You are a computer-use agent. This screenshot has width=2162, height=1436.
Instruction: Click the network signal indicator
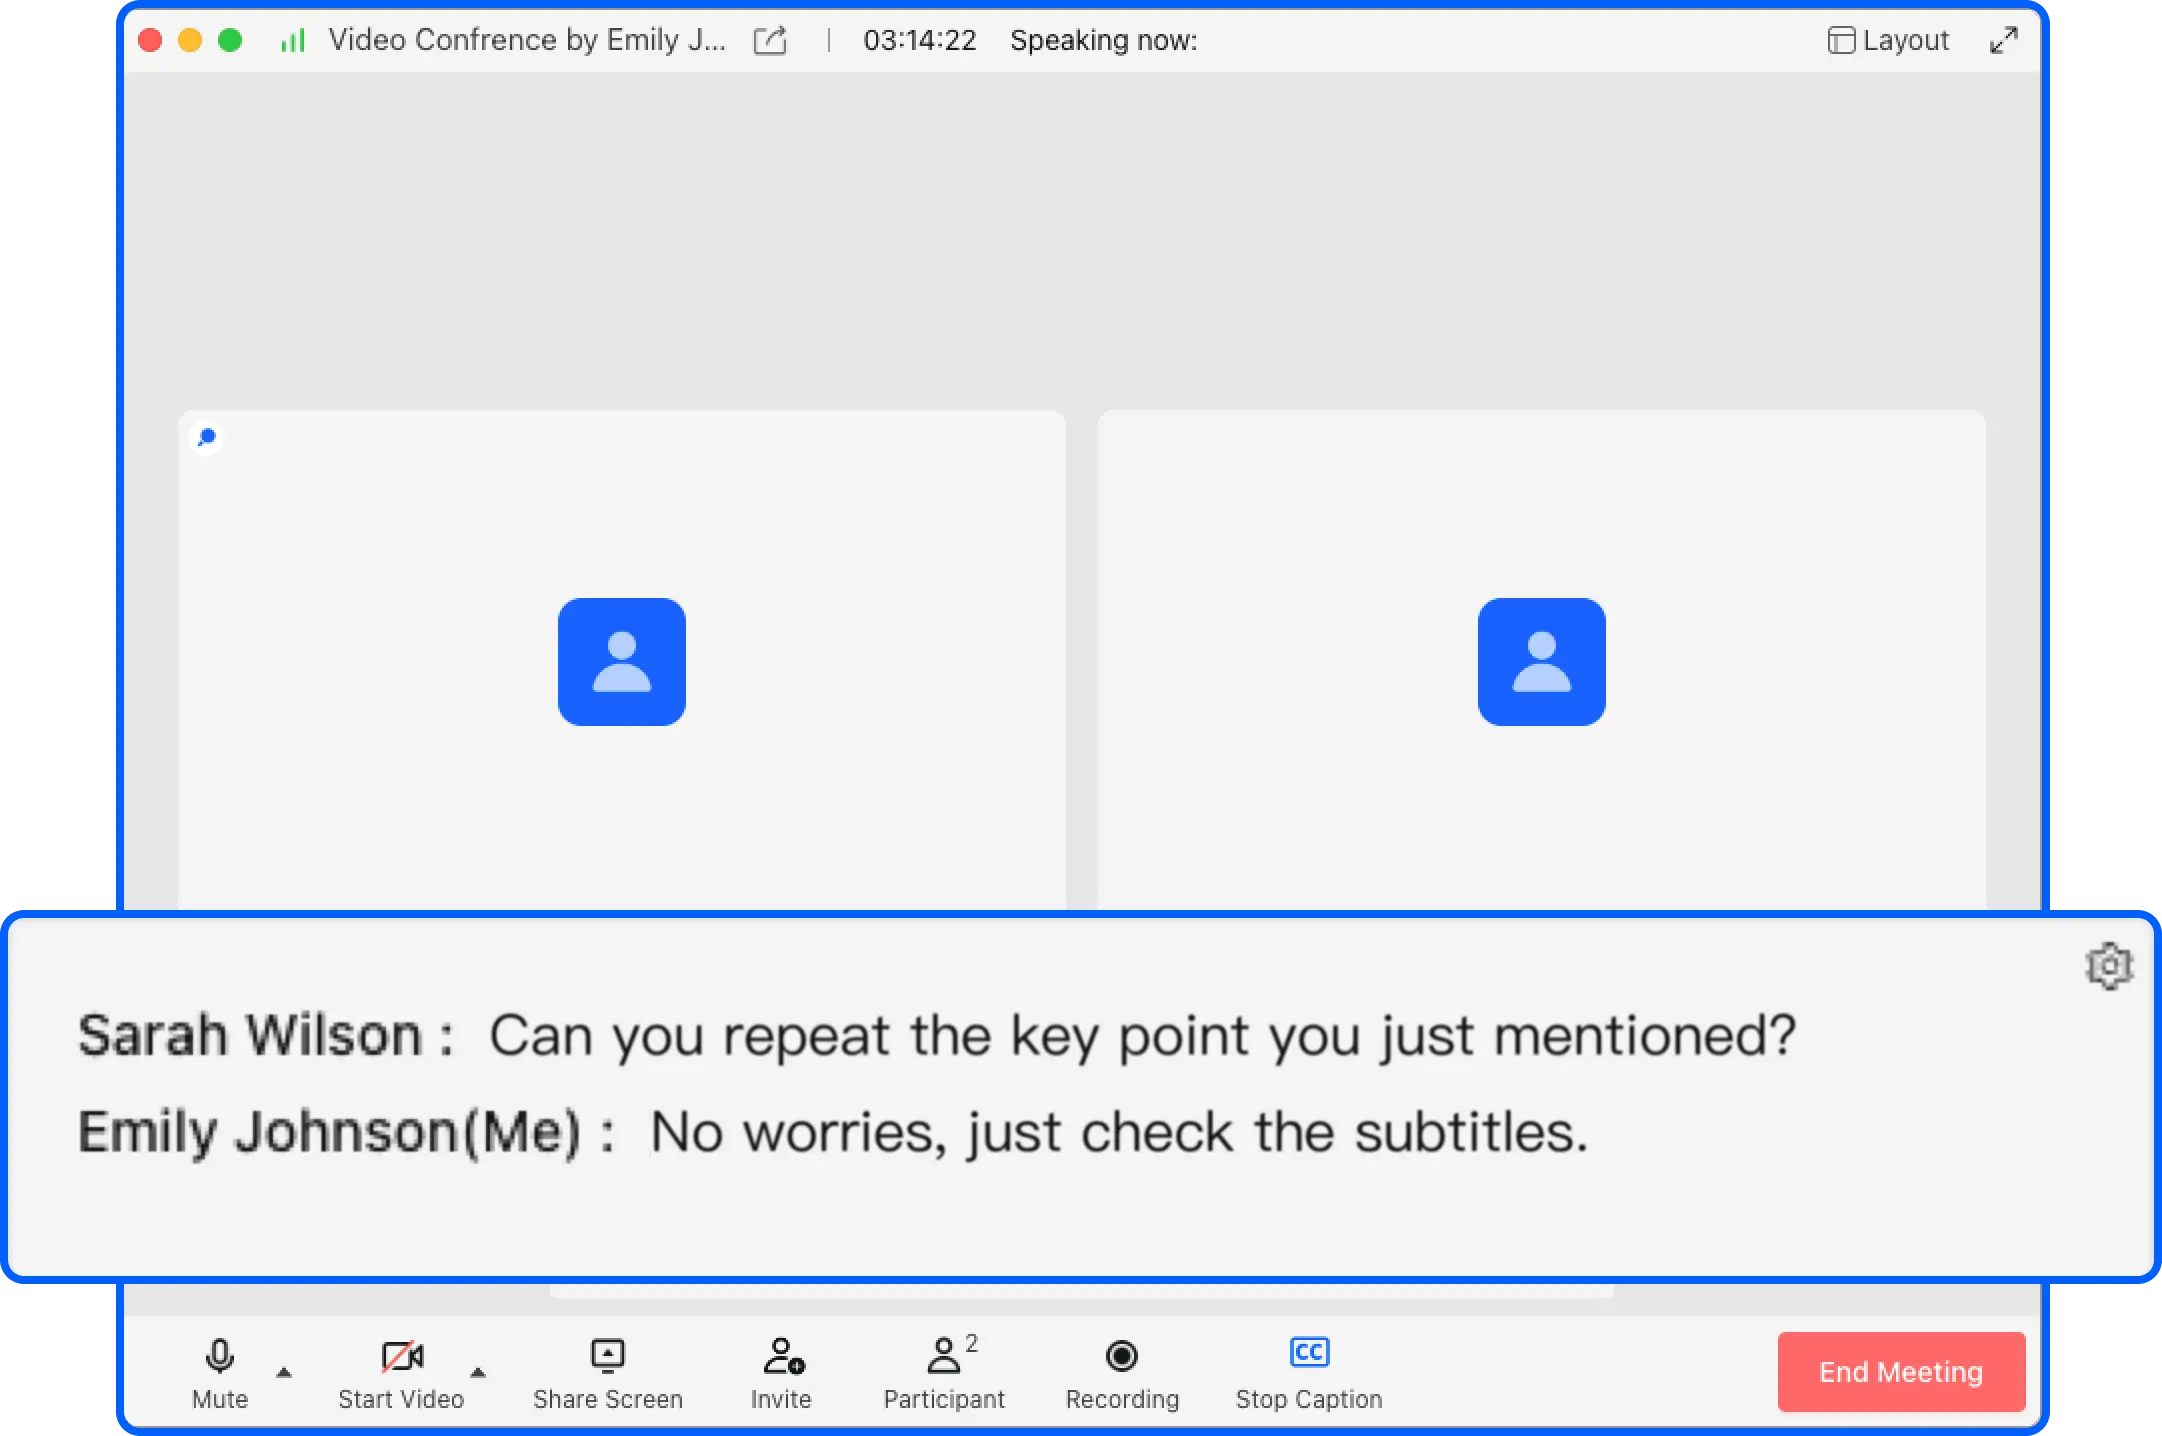(x=292, y=40)
